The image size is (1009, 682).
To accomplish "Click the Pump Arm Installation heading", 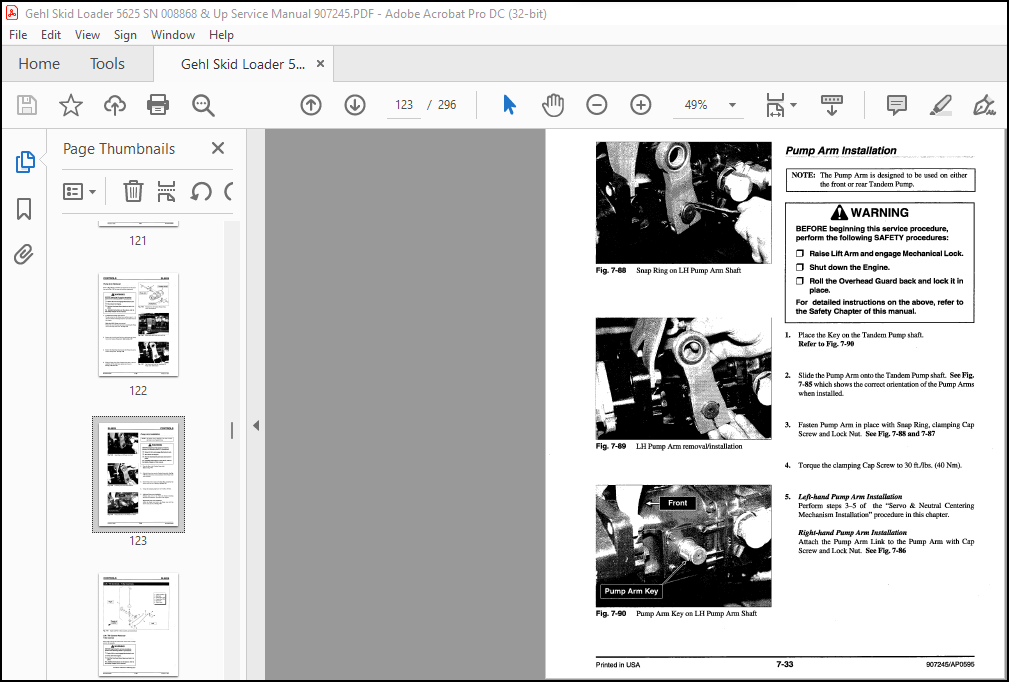I will (x=840, y=151).
